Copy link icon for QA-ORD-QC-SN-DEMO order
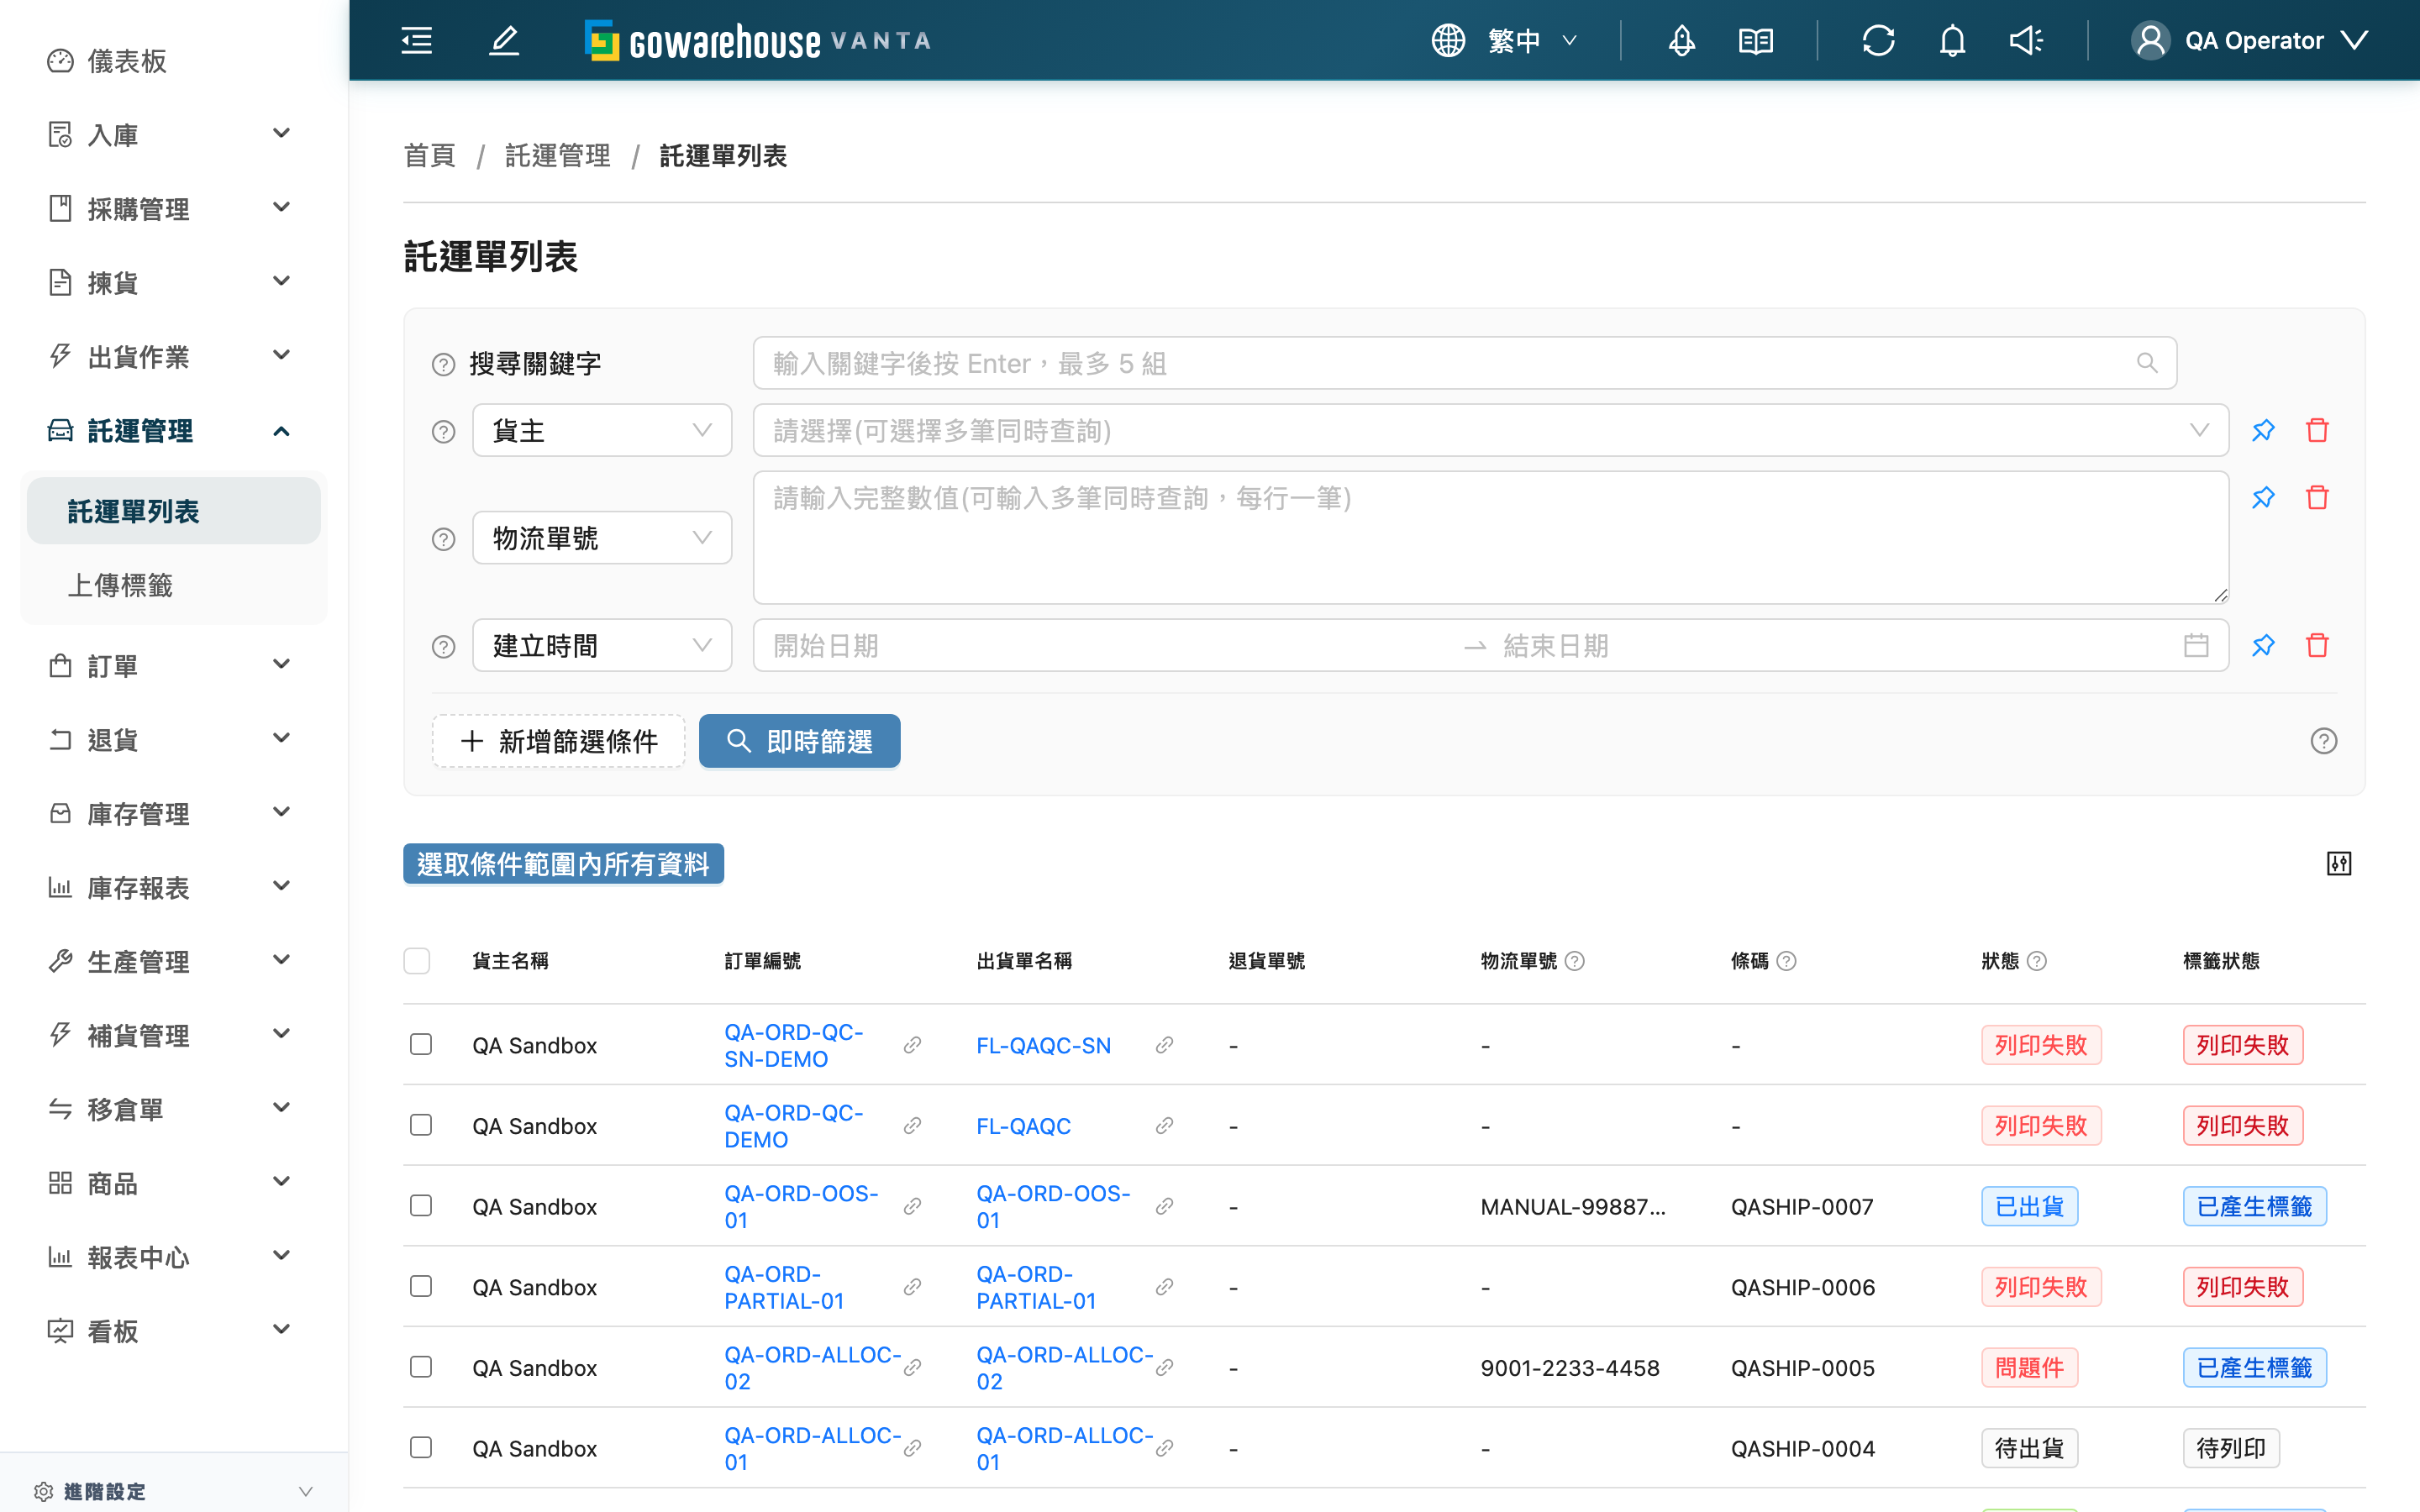The image size is (2420, 1512). 912,1045
